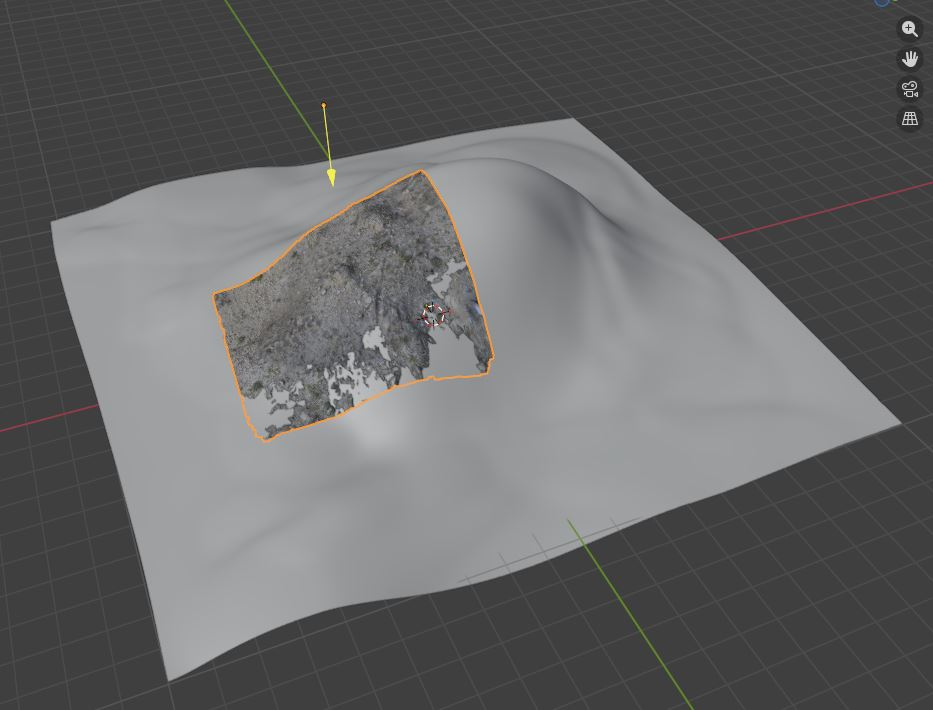Switch perspective/orthographic with grid icon

click(x=910, y=119)
